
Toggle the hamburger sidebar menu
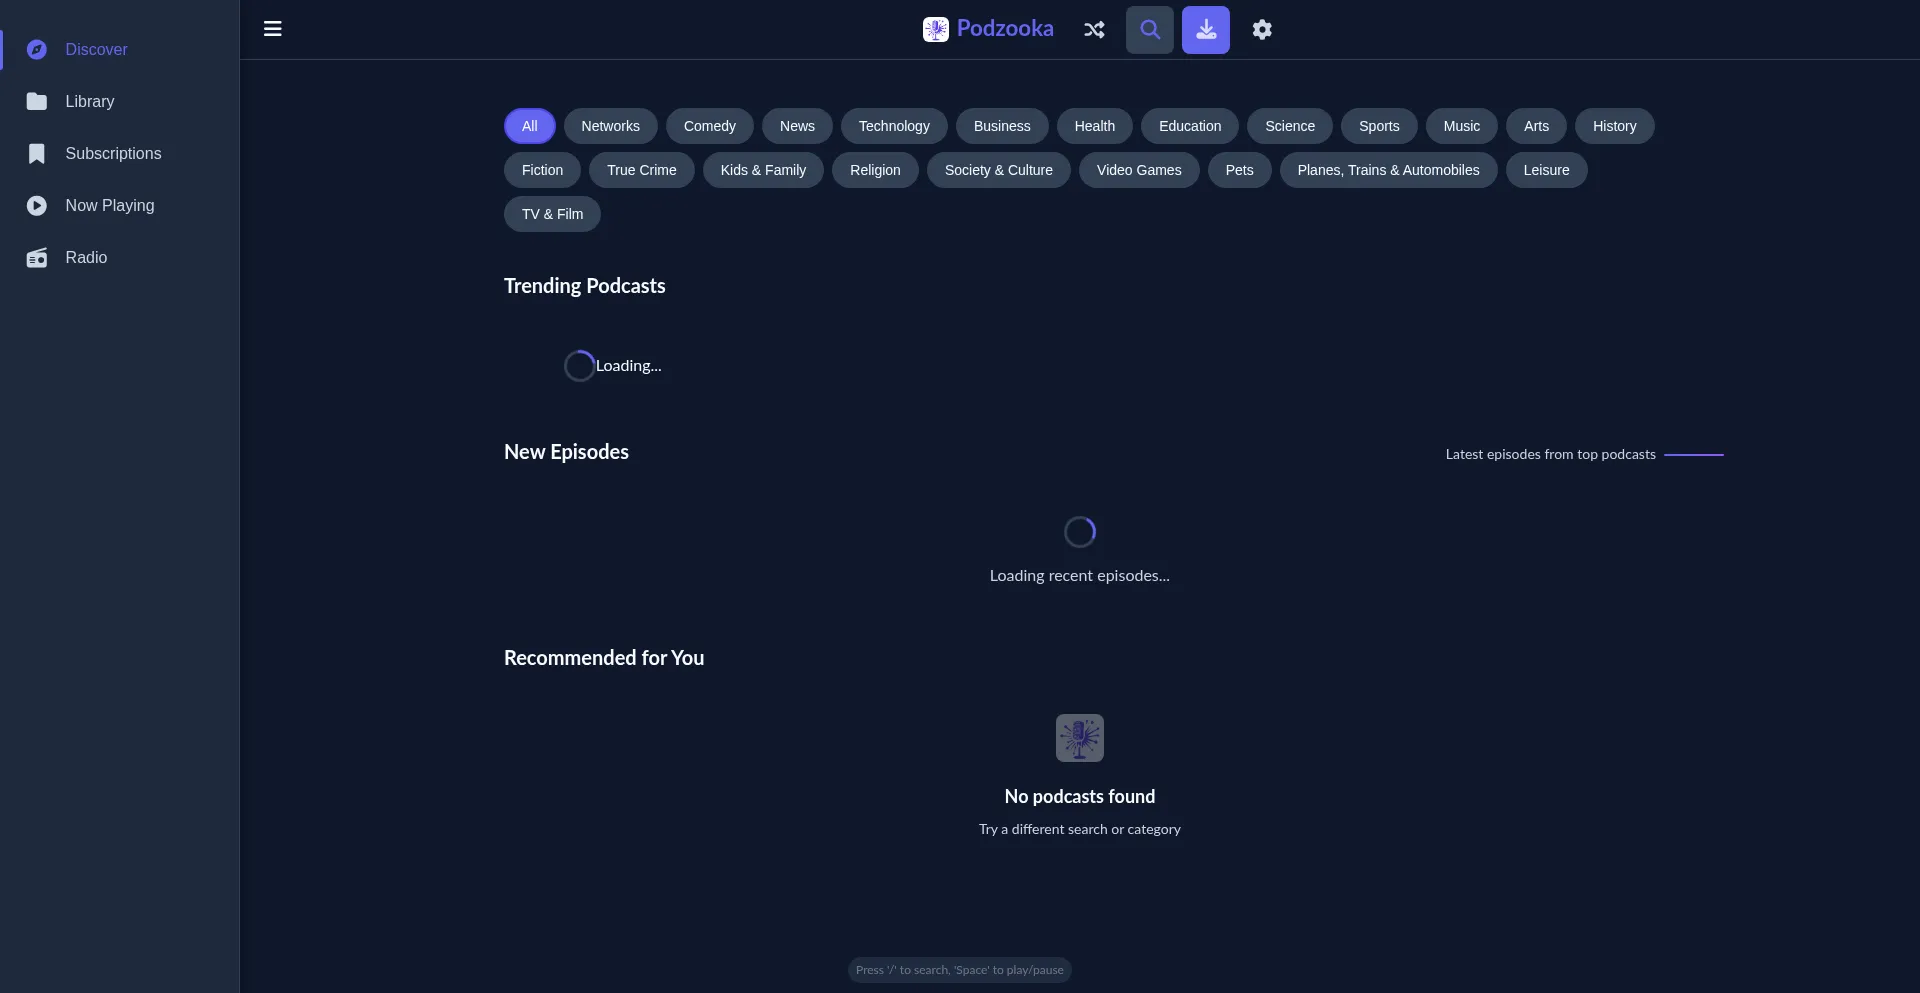pyautogui.click(x=272, y=29)
